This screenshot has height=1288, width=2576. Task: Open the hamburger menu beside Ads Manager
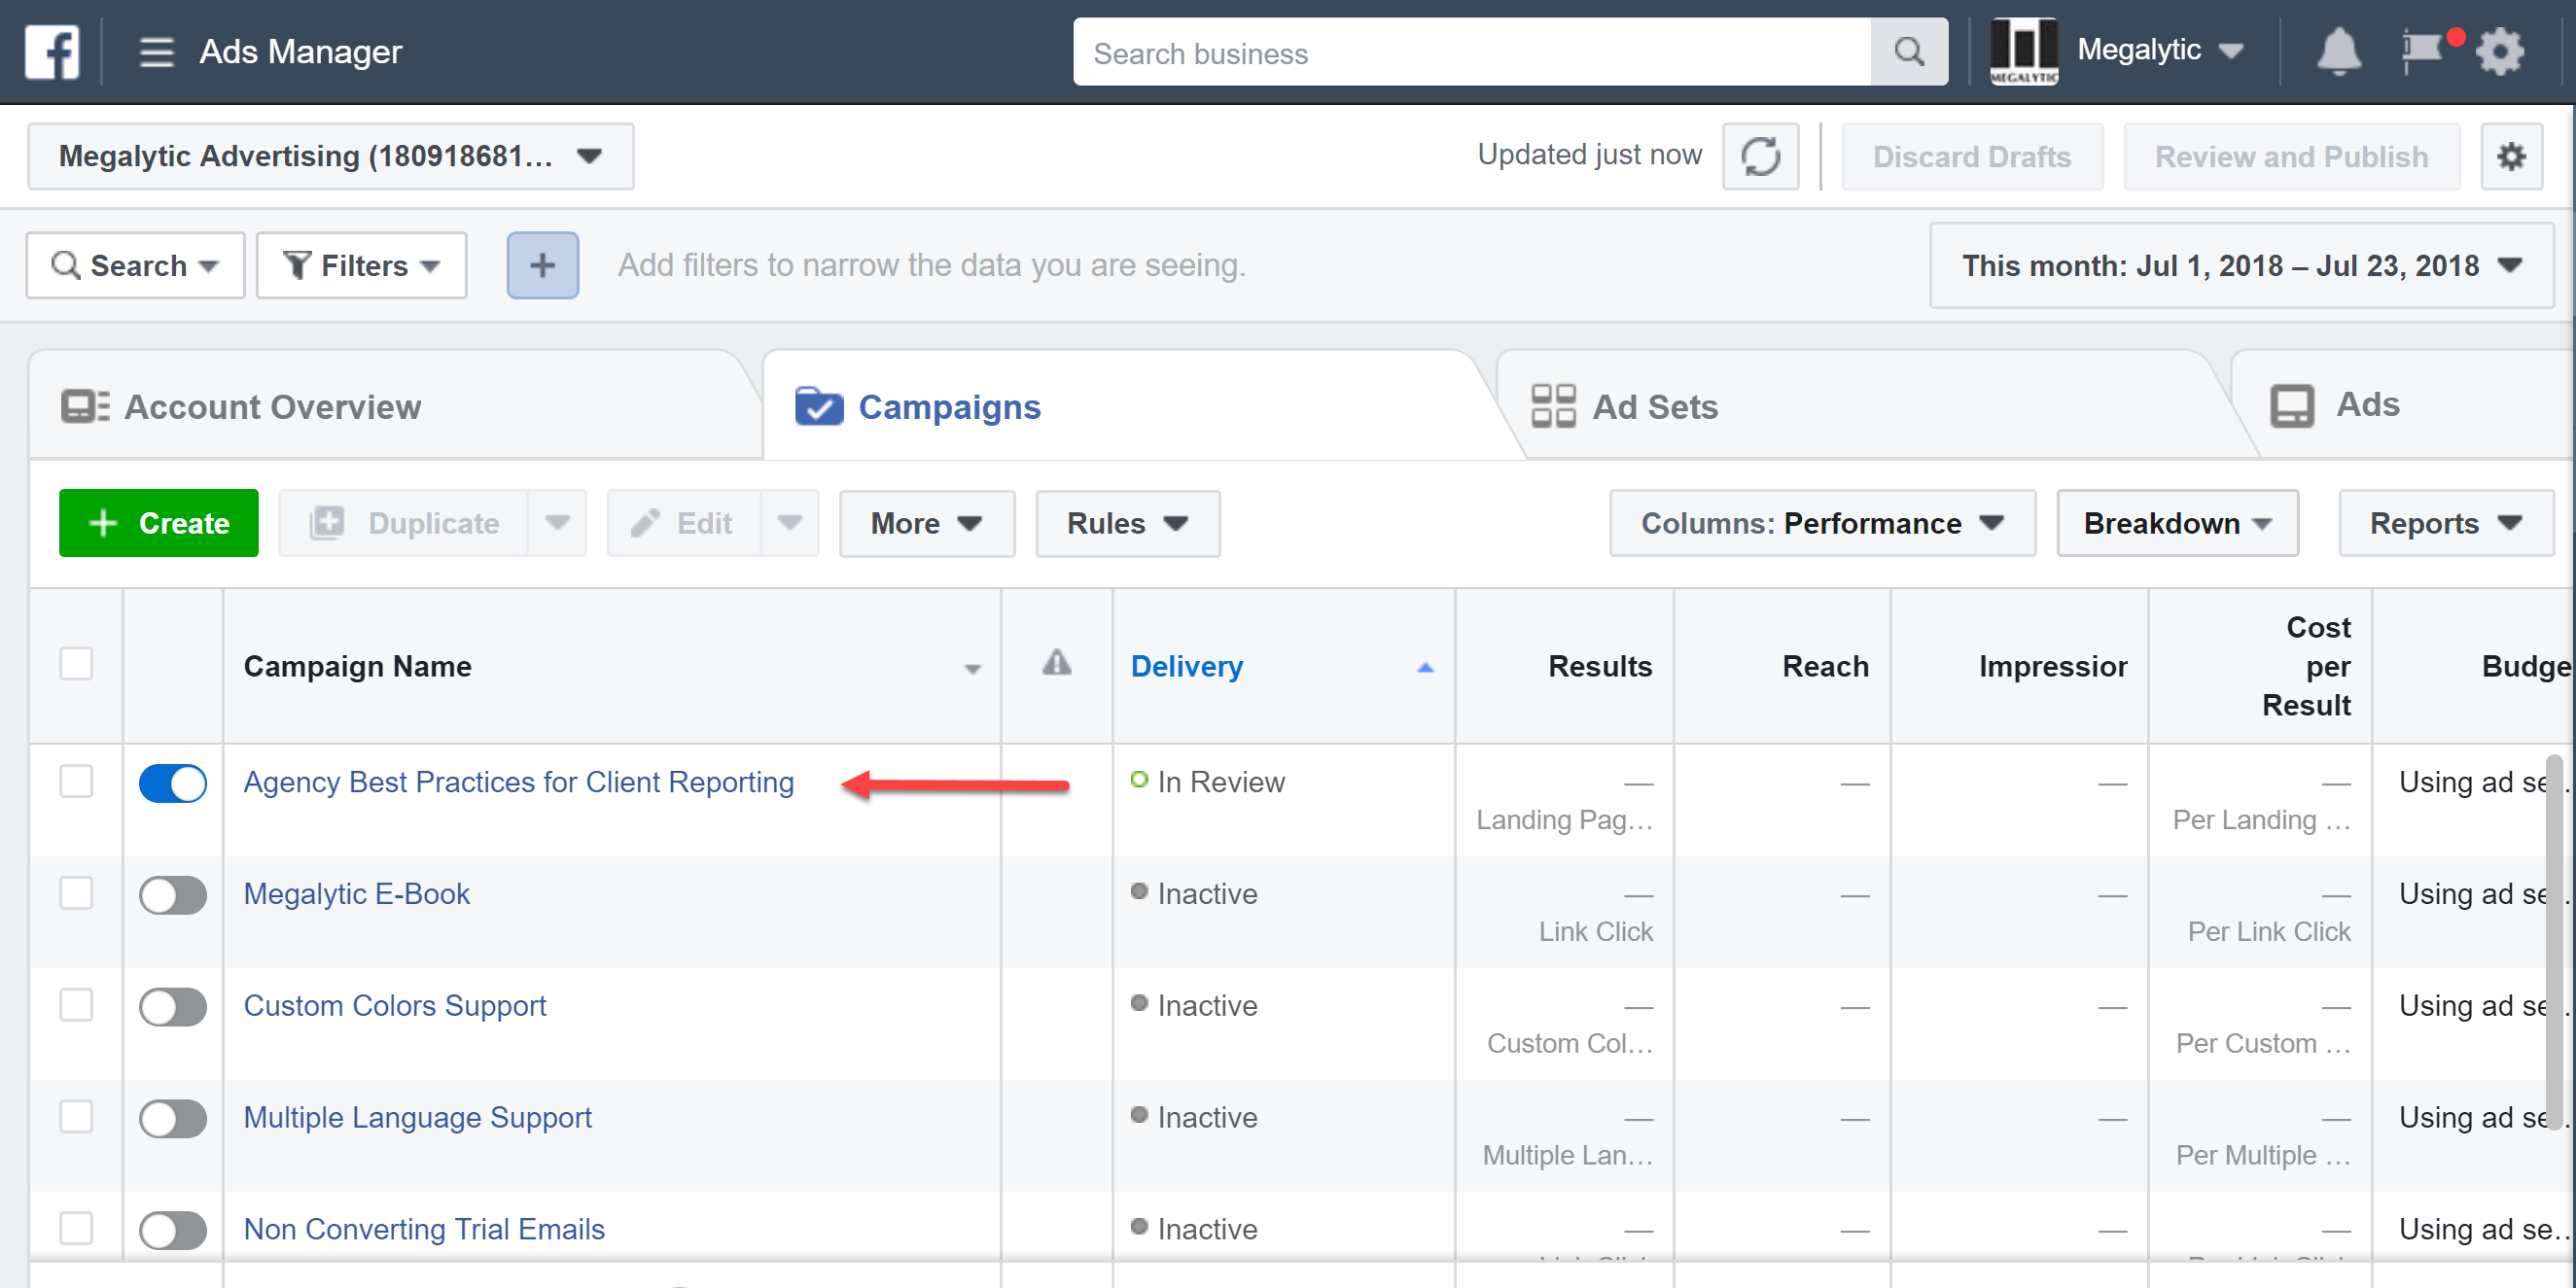[x=156, y=52]
